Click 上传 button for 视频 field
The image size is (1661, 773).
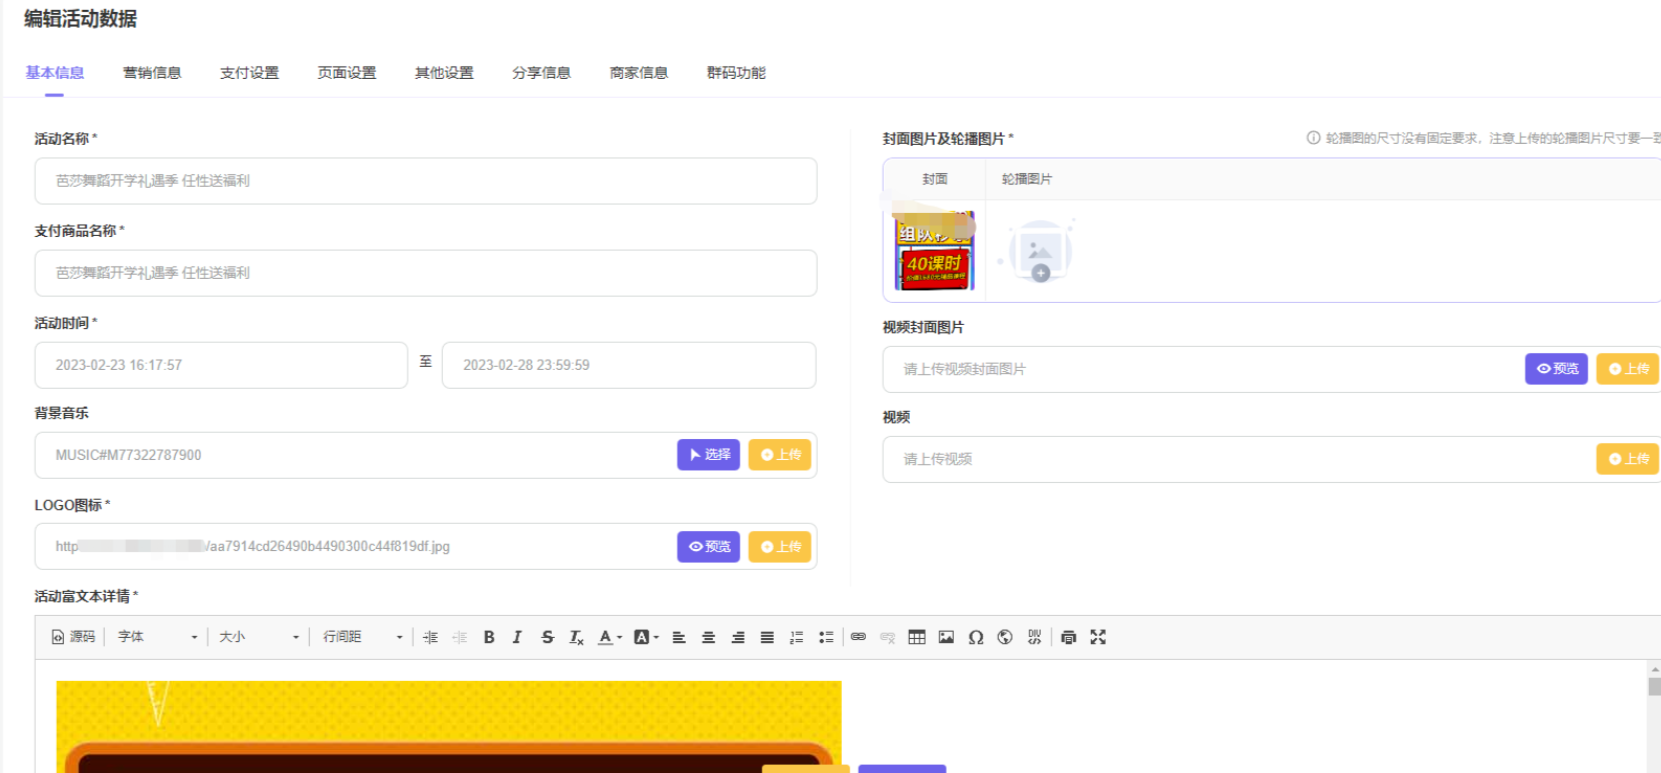coord(1628,459)
